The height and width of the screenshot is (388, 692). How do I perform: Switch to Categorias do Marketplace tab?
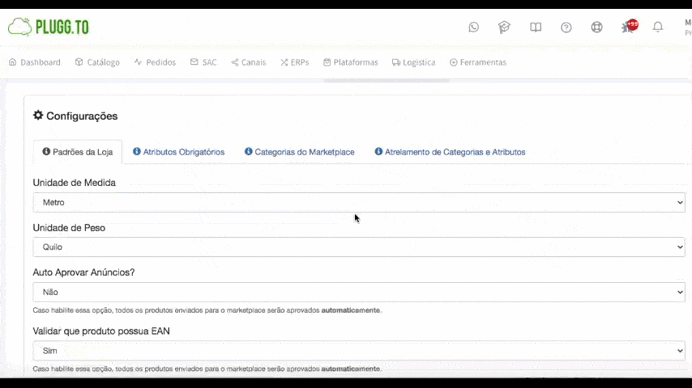pyautogui.click(x=300, y=152)
